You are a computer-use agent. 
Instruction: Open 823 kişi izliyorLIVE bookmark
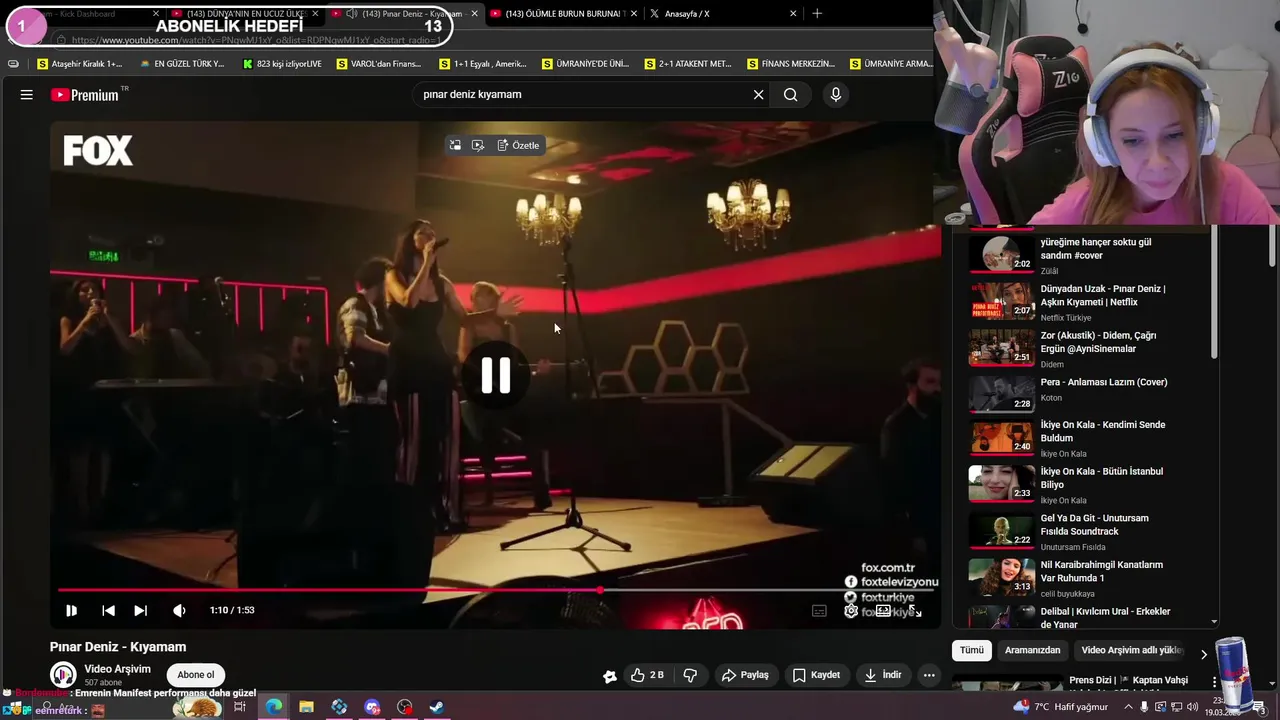click(x=282, y=64)
